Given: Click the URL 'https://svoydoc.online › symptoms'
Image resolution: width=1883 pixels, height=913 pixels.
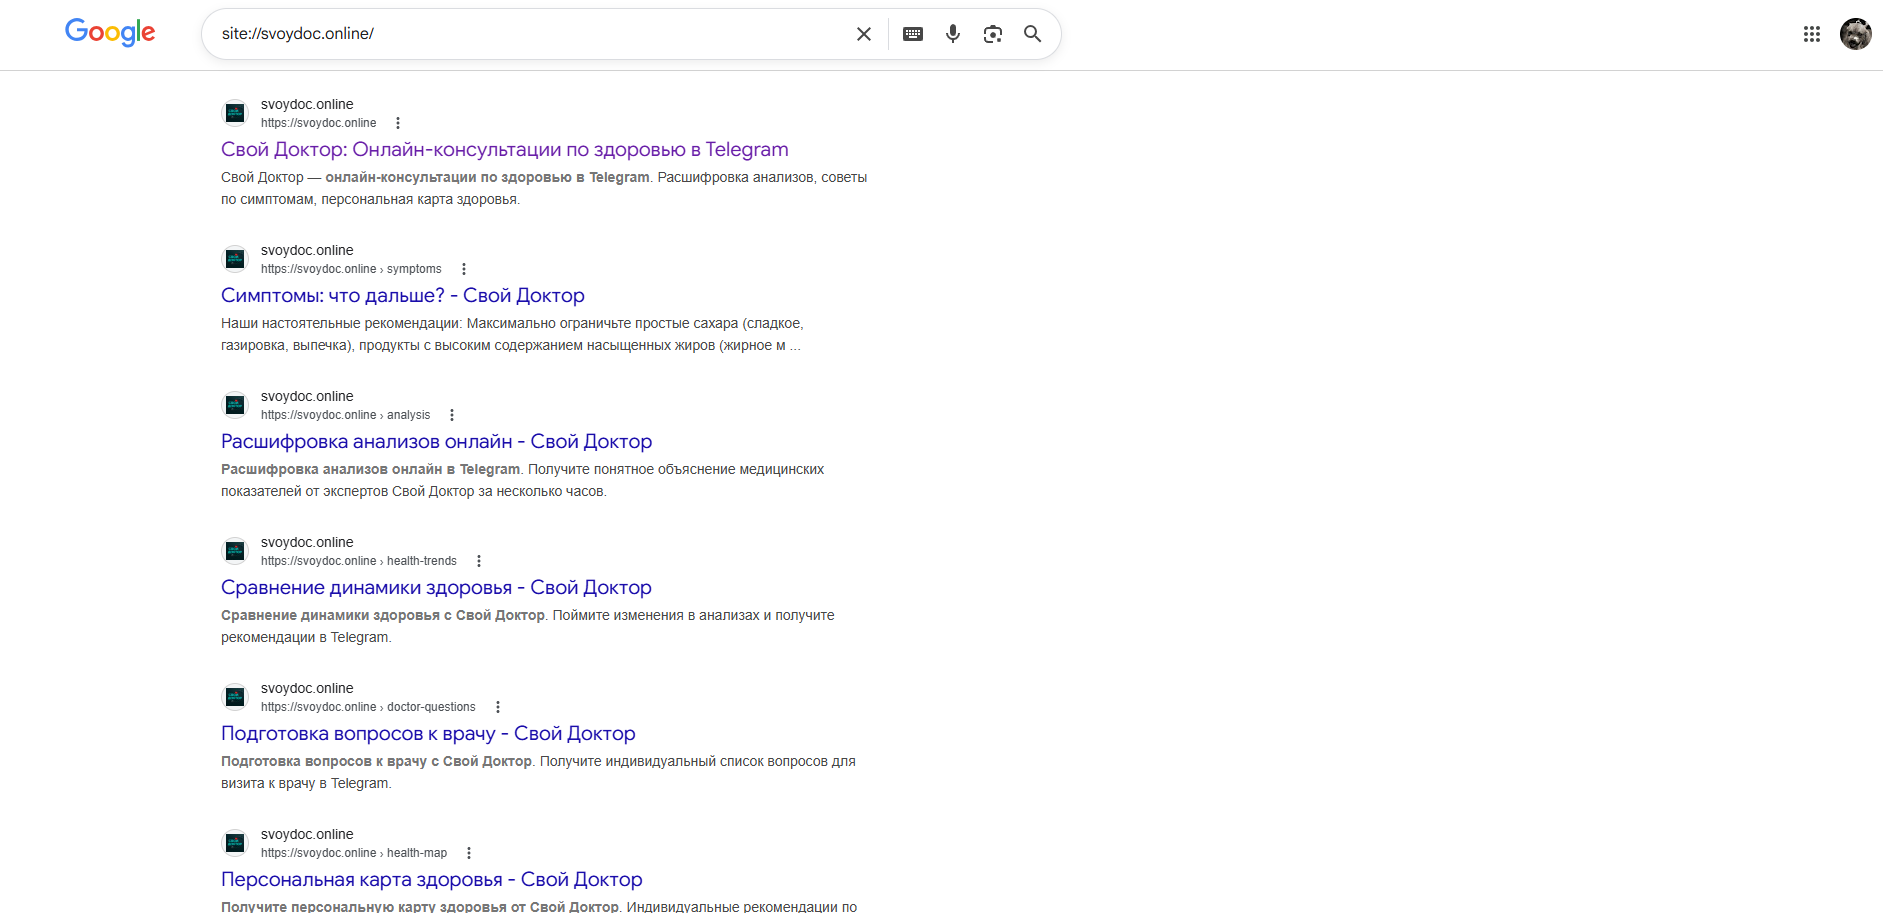Looking at the screenshot, I should click(x=351, y=269).
